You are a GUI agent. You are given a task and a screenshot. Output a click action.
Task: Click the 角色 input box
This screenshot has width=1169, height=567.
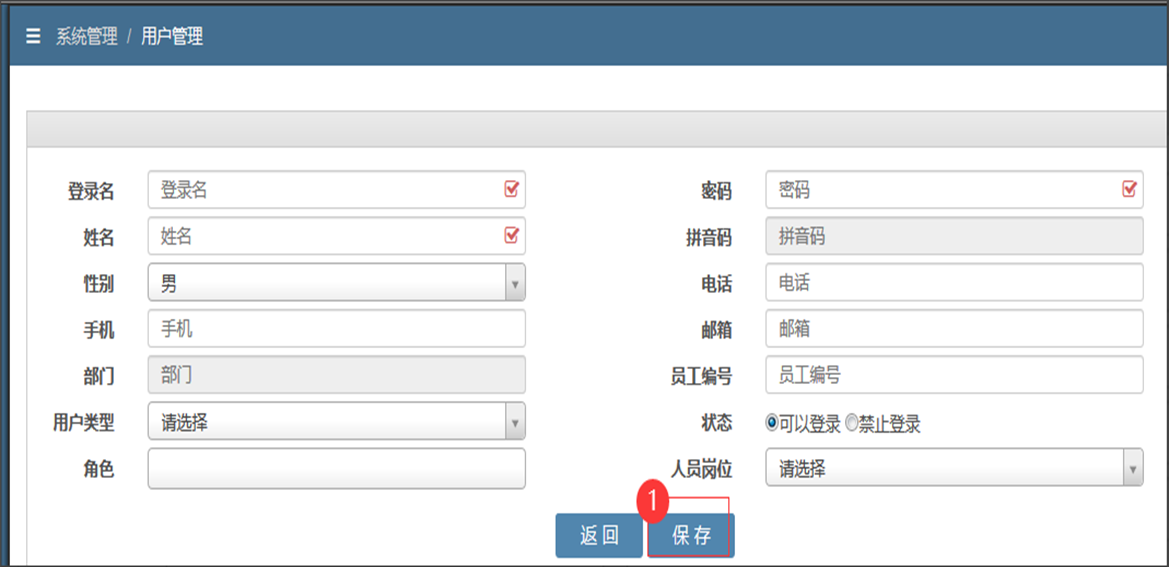(336, 469)
